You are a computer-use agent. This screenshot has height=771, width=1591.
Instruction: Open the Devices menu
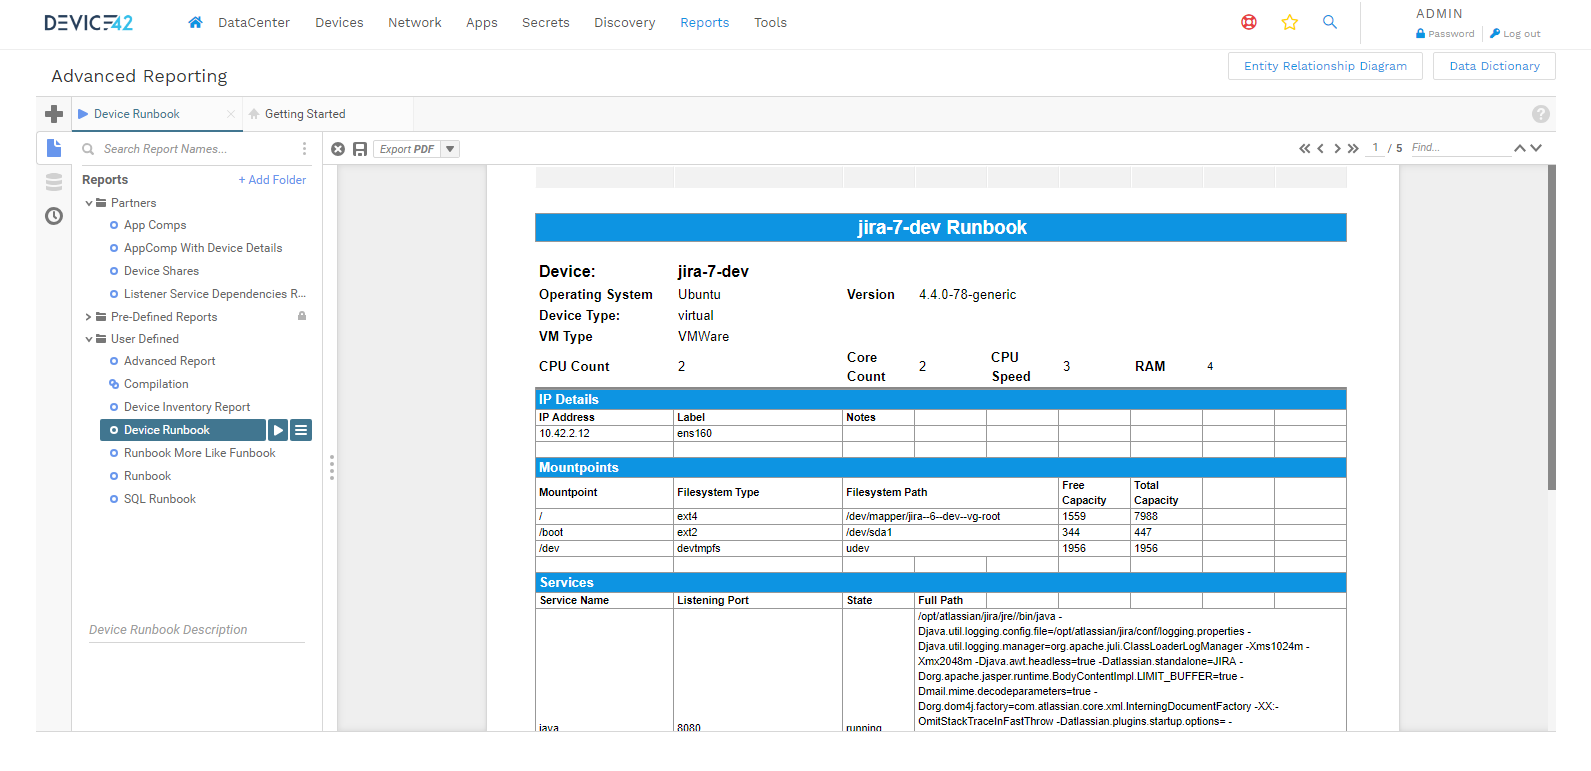click(339, 22)
